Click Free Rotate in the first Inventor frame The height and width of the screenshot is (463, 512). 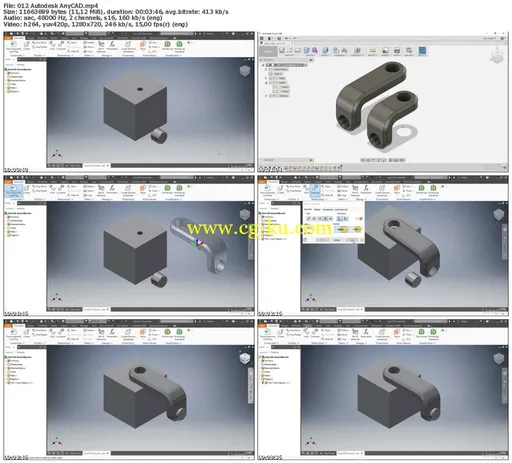[39, 47]
